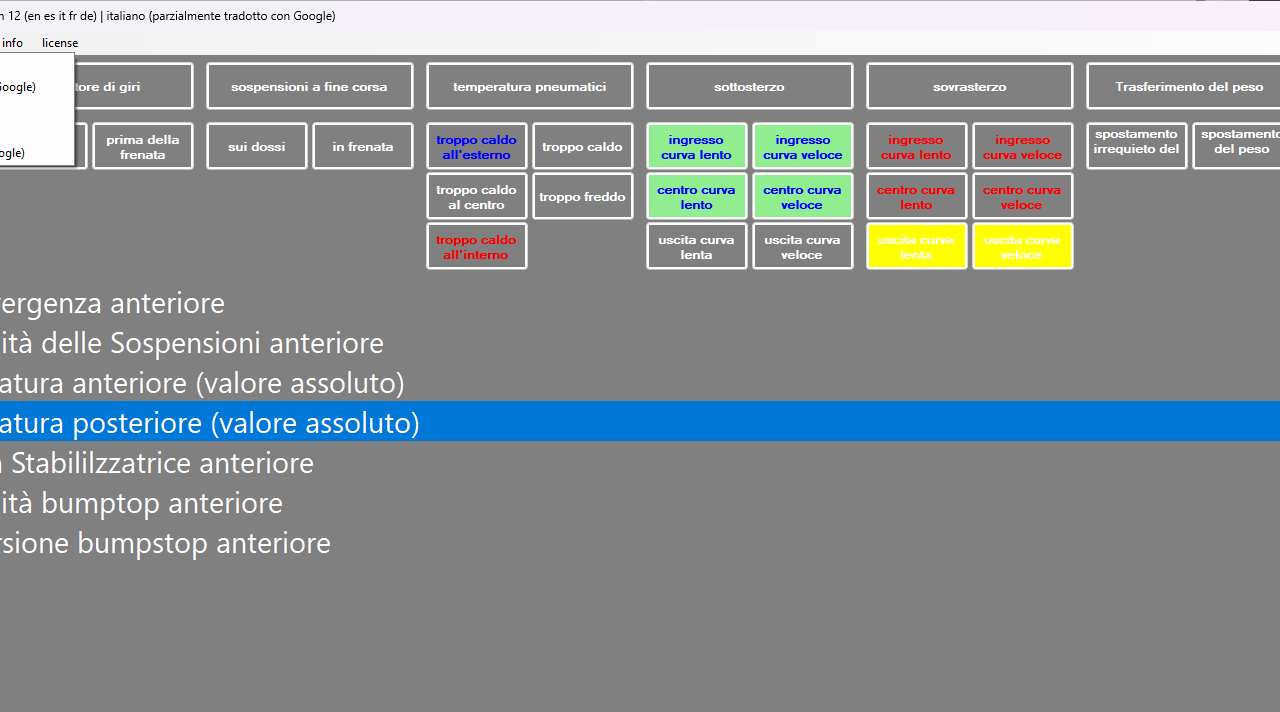Click green 'centro curva veloce' under sottosterzo
Viewport: 1280px width, 712px height.
[x=803, y=197]
